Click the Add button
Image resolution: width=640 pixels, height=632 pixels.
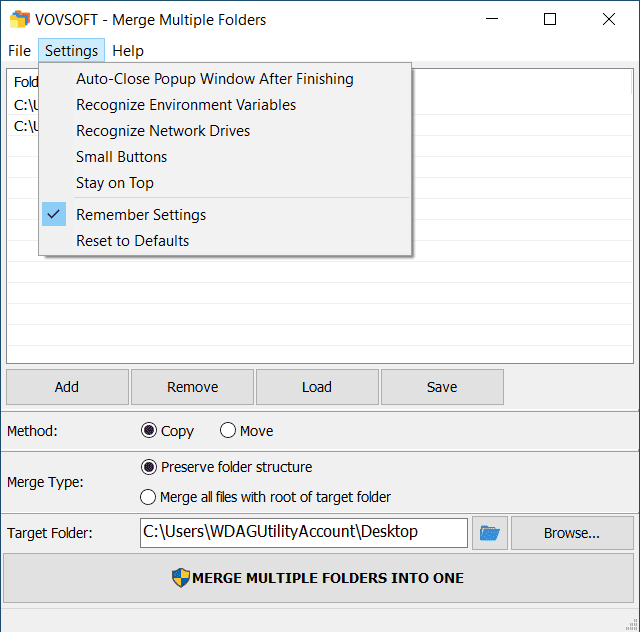click(67, 387)
